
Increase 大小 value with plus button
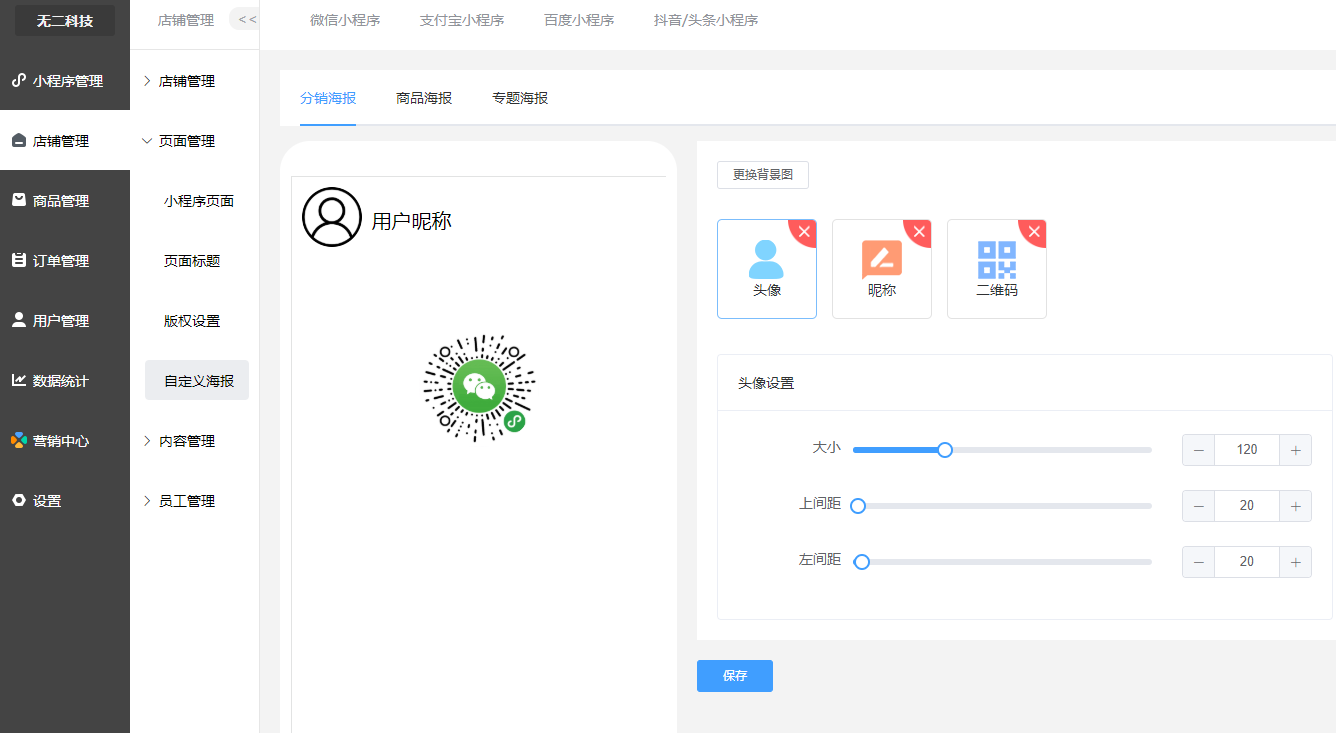coord(1295,450)
